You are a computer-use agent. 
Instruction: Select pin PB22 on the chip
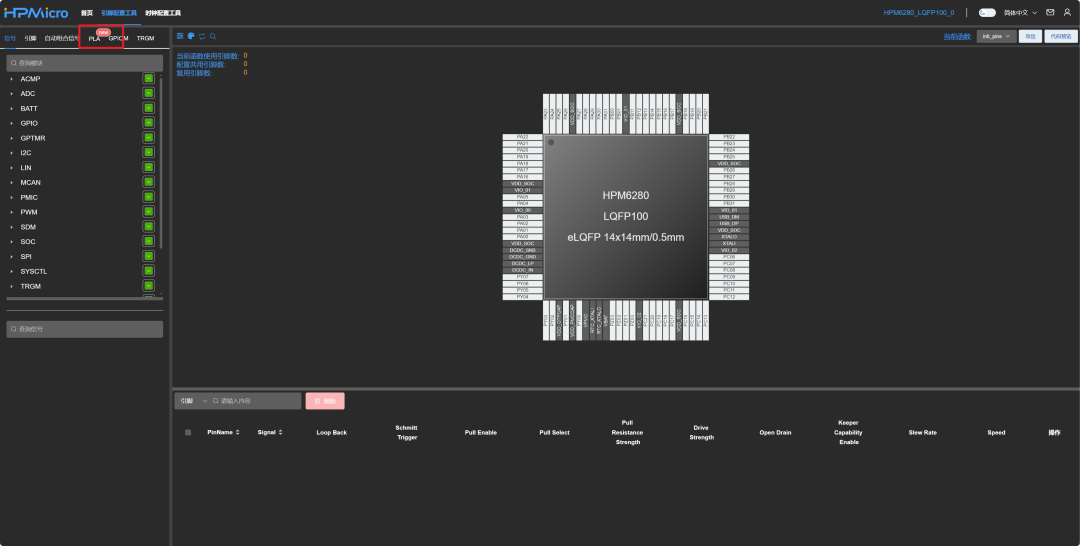point(729,137)
